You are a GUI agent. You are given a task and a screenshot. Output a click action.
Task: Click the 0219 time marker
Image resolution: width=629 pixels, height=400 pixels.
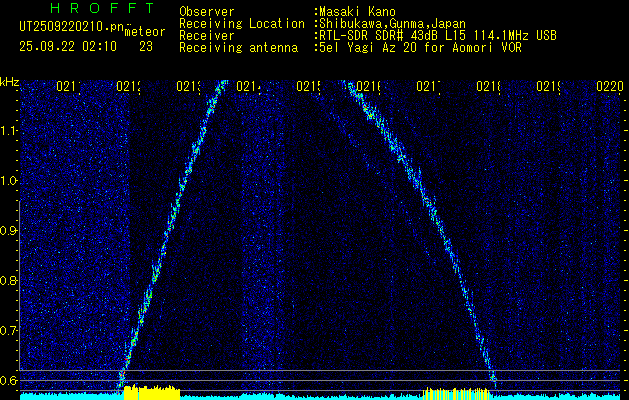pyautogui.click(x=548, y=86)
